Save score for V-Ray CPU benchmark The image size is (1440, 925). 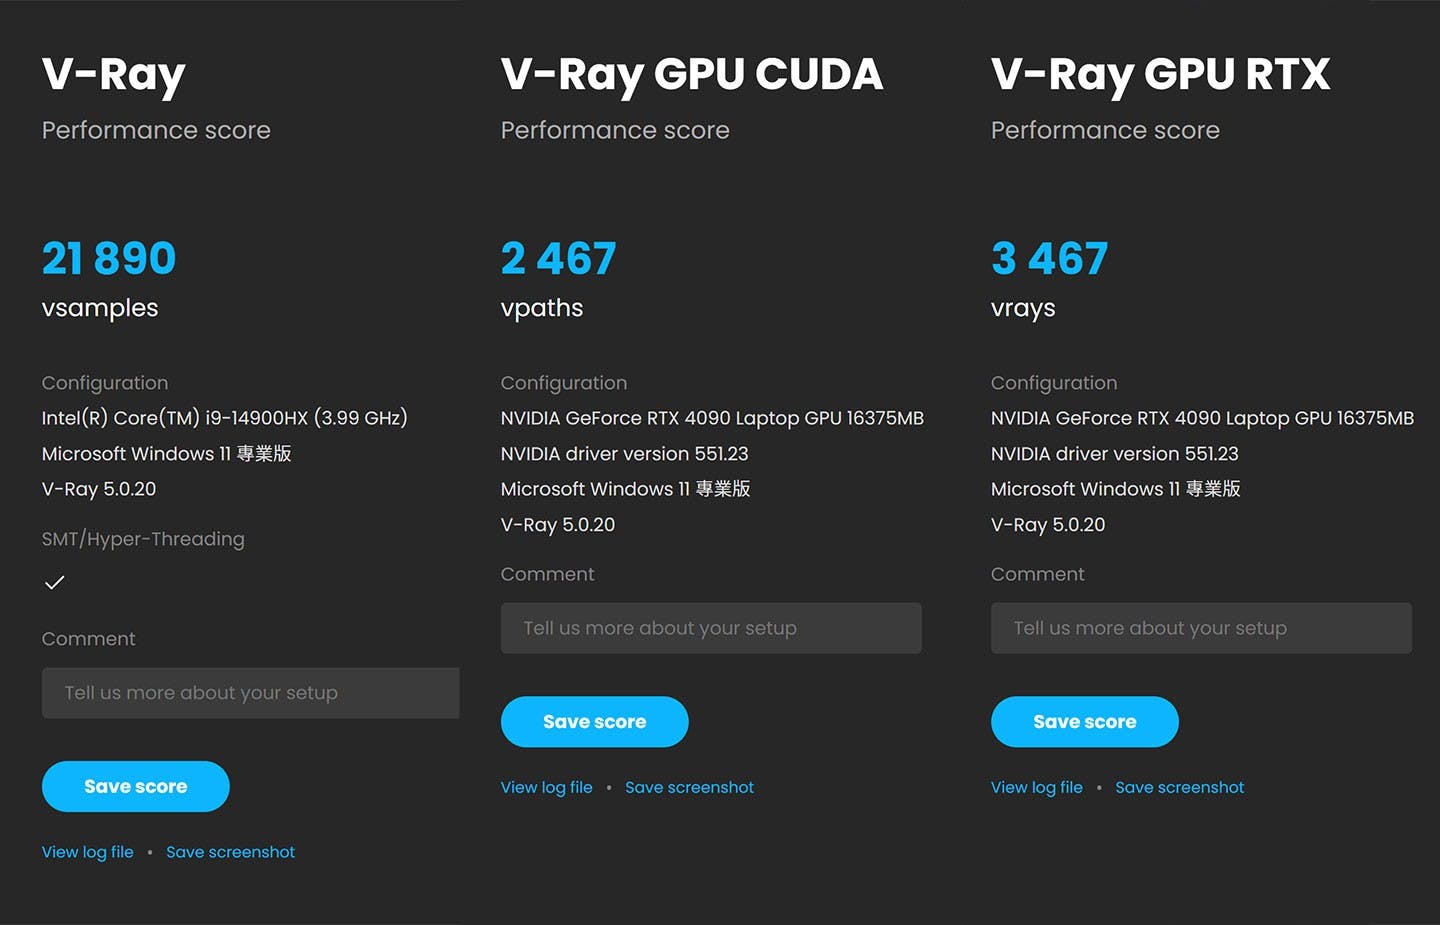(x=136, y=787)
